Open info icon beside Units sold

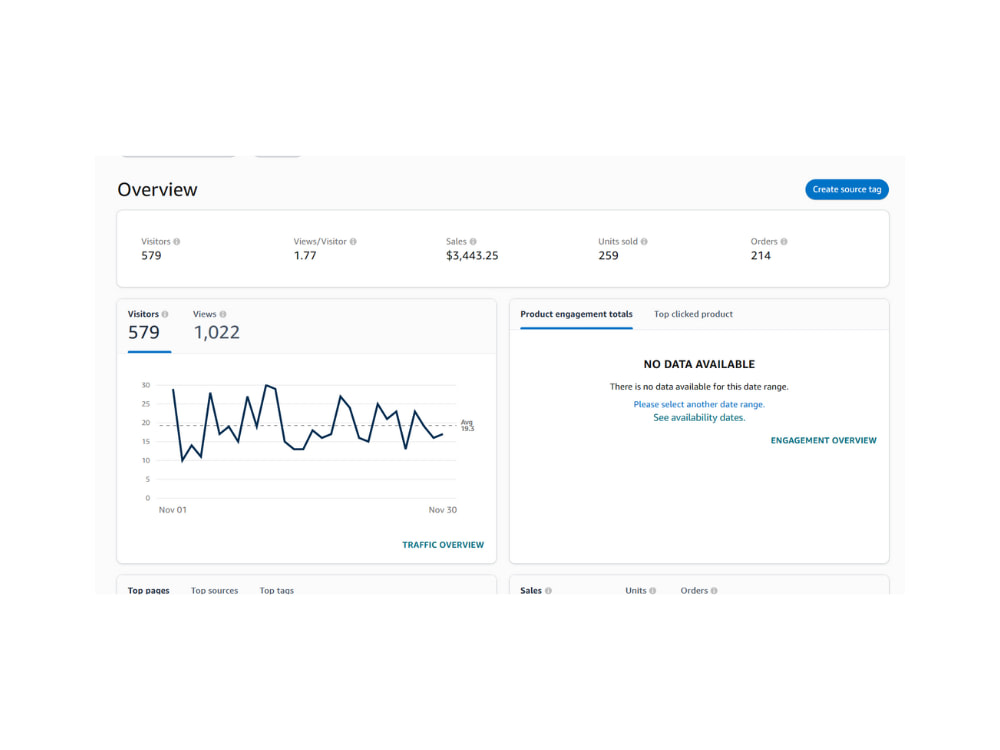pyautogui.click(x=643, y=242)
